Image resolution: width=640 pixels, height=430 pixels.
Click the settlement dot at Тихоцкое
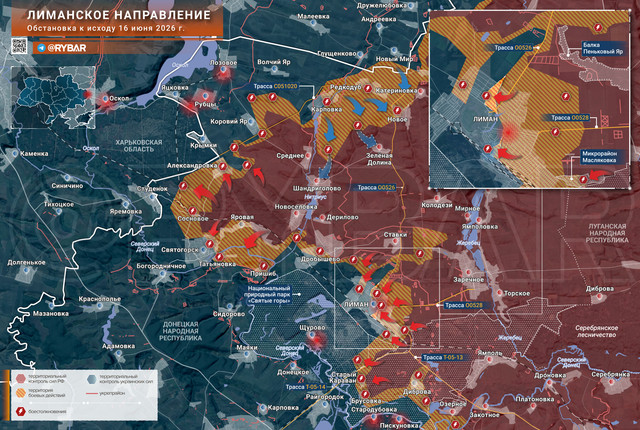click(59, 211)
